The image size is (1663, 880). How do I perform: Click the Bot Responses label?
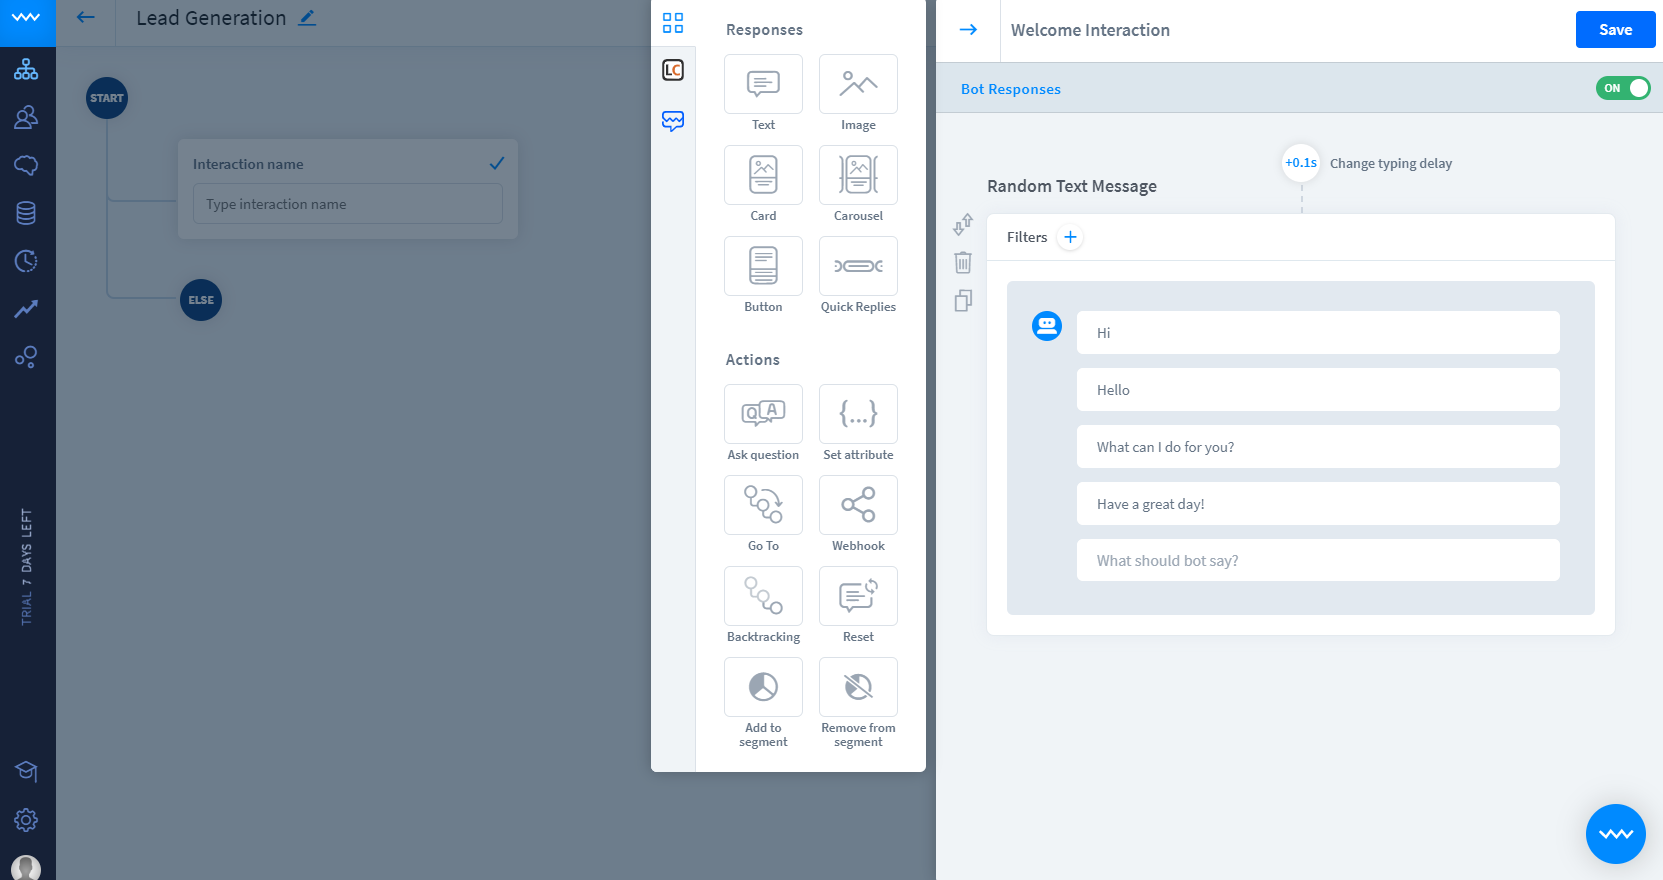coord(1011,89)
